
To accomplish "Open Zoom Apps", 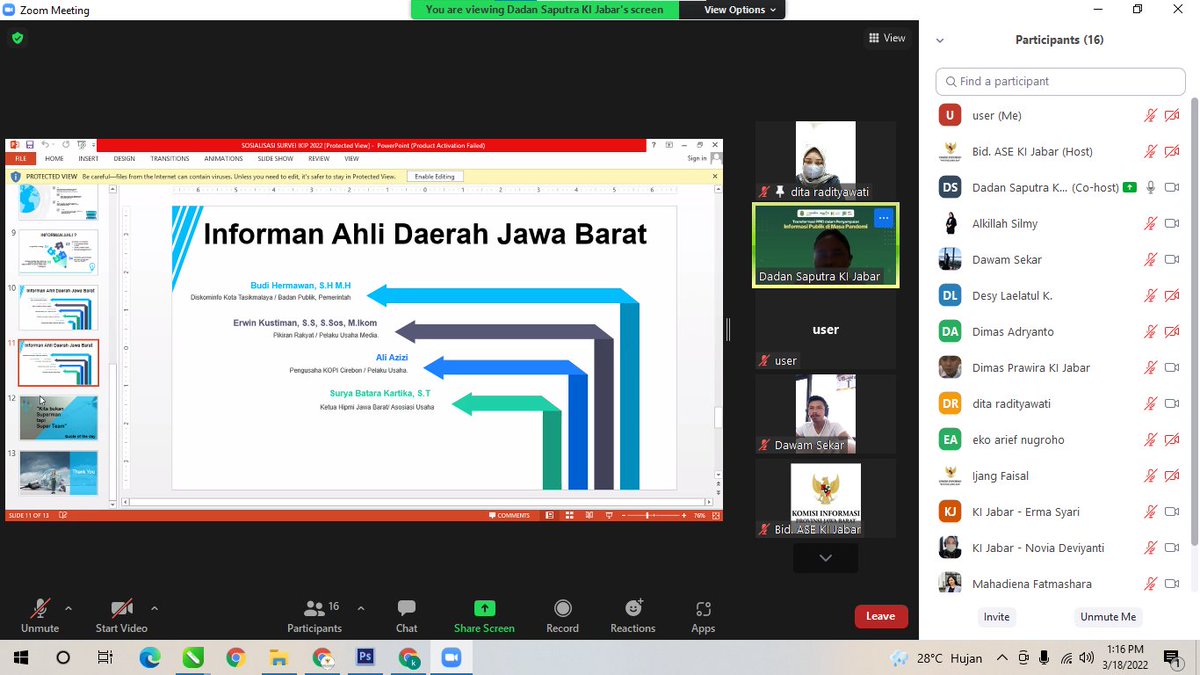I will (703, 615).
